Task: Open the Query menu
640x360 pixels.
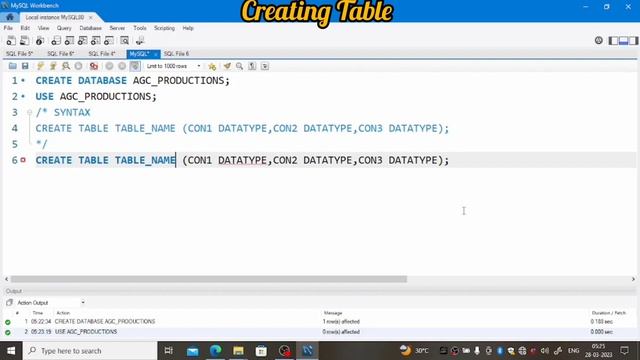Action: pyautogui.click(x=64, y=28)
